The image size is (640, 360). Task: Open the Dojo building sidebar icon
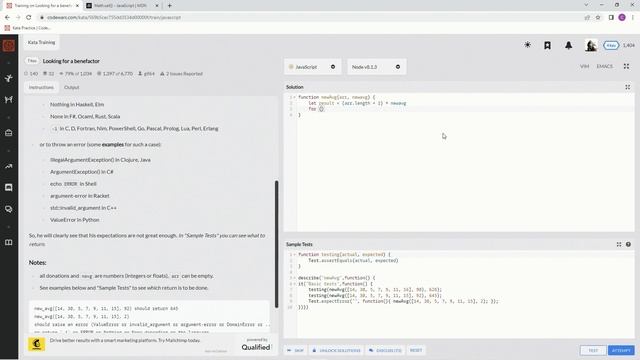(9, 133)
